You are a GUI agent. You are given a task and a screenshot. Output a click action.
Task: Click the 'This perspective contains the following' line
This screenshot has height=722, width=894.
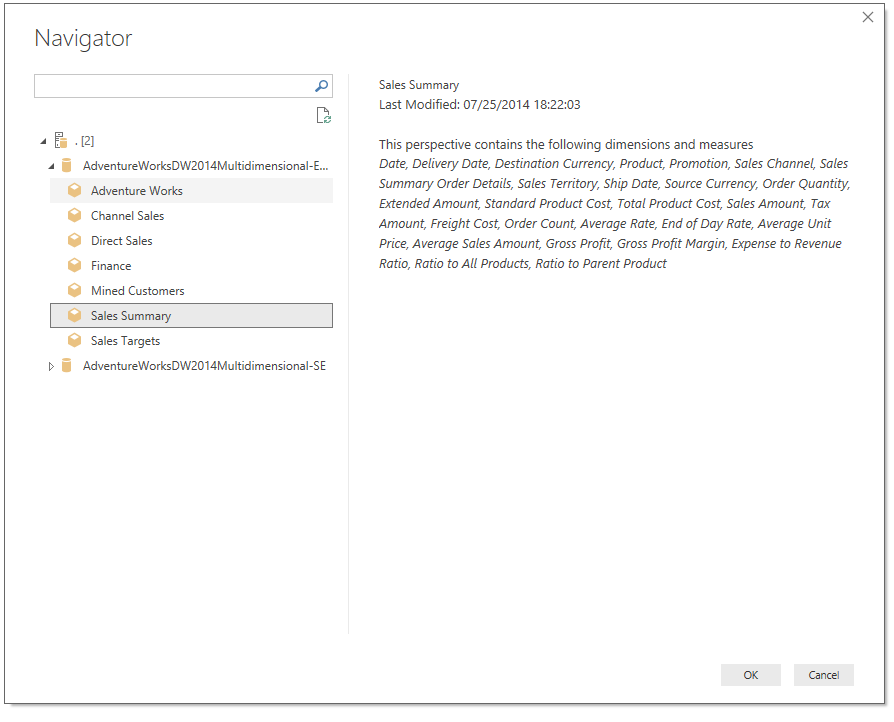click(x=566, y=144)
